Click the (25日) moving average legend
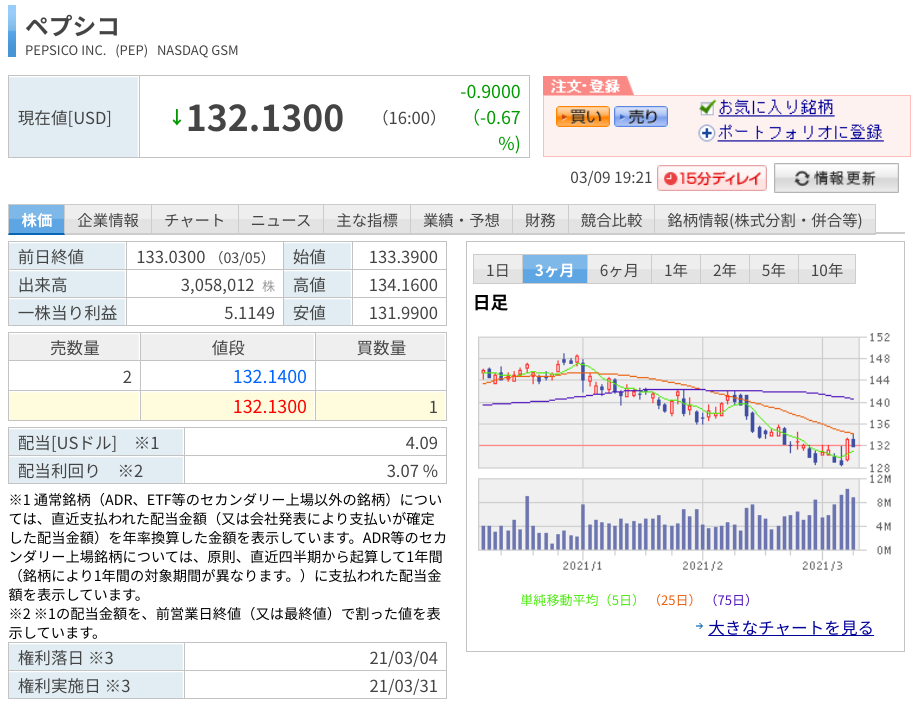This screenshot has height=705, width=915. 675,600
